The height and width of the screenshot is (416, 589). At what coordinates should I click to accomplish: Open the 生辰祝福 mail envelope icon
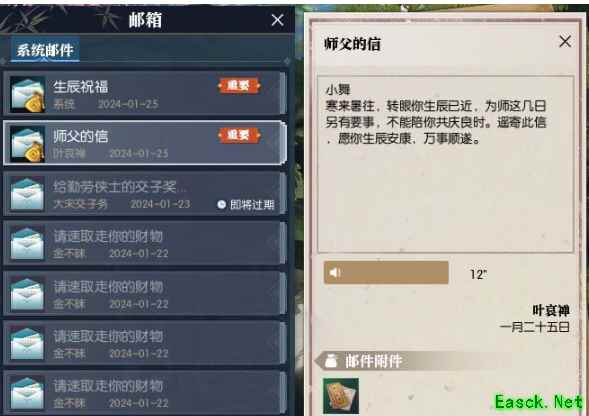point(28,94)
